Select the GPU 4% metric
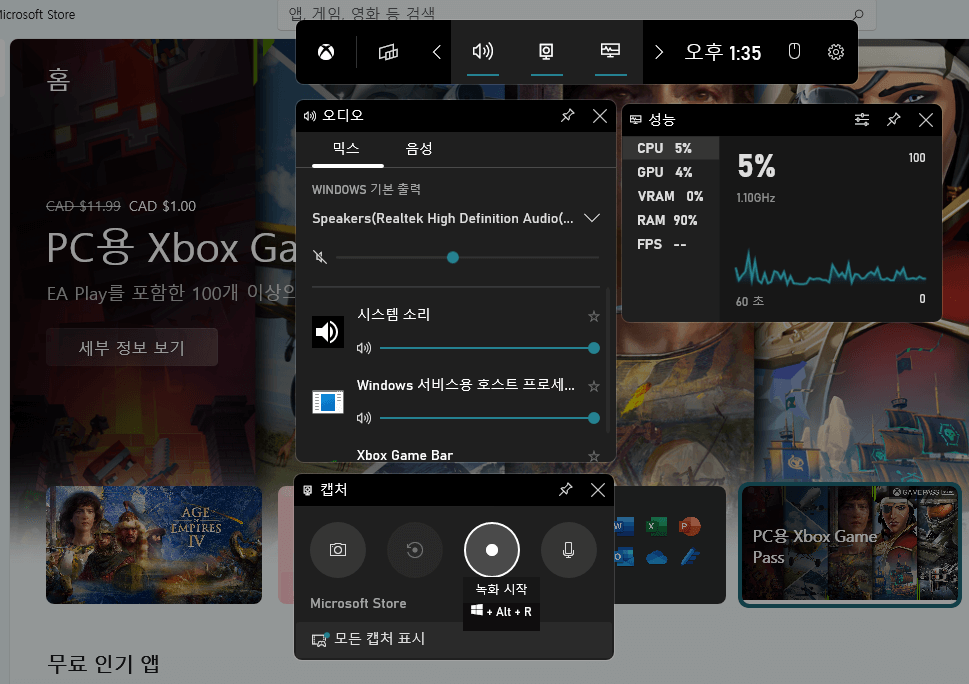Viewport: 969px width, 684px height. click(x=671, y=172)
